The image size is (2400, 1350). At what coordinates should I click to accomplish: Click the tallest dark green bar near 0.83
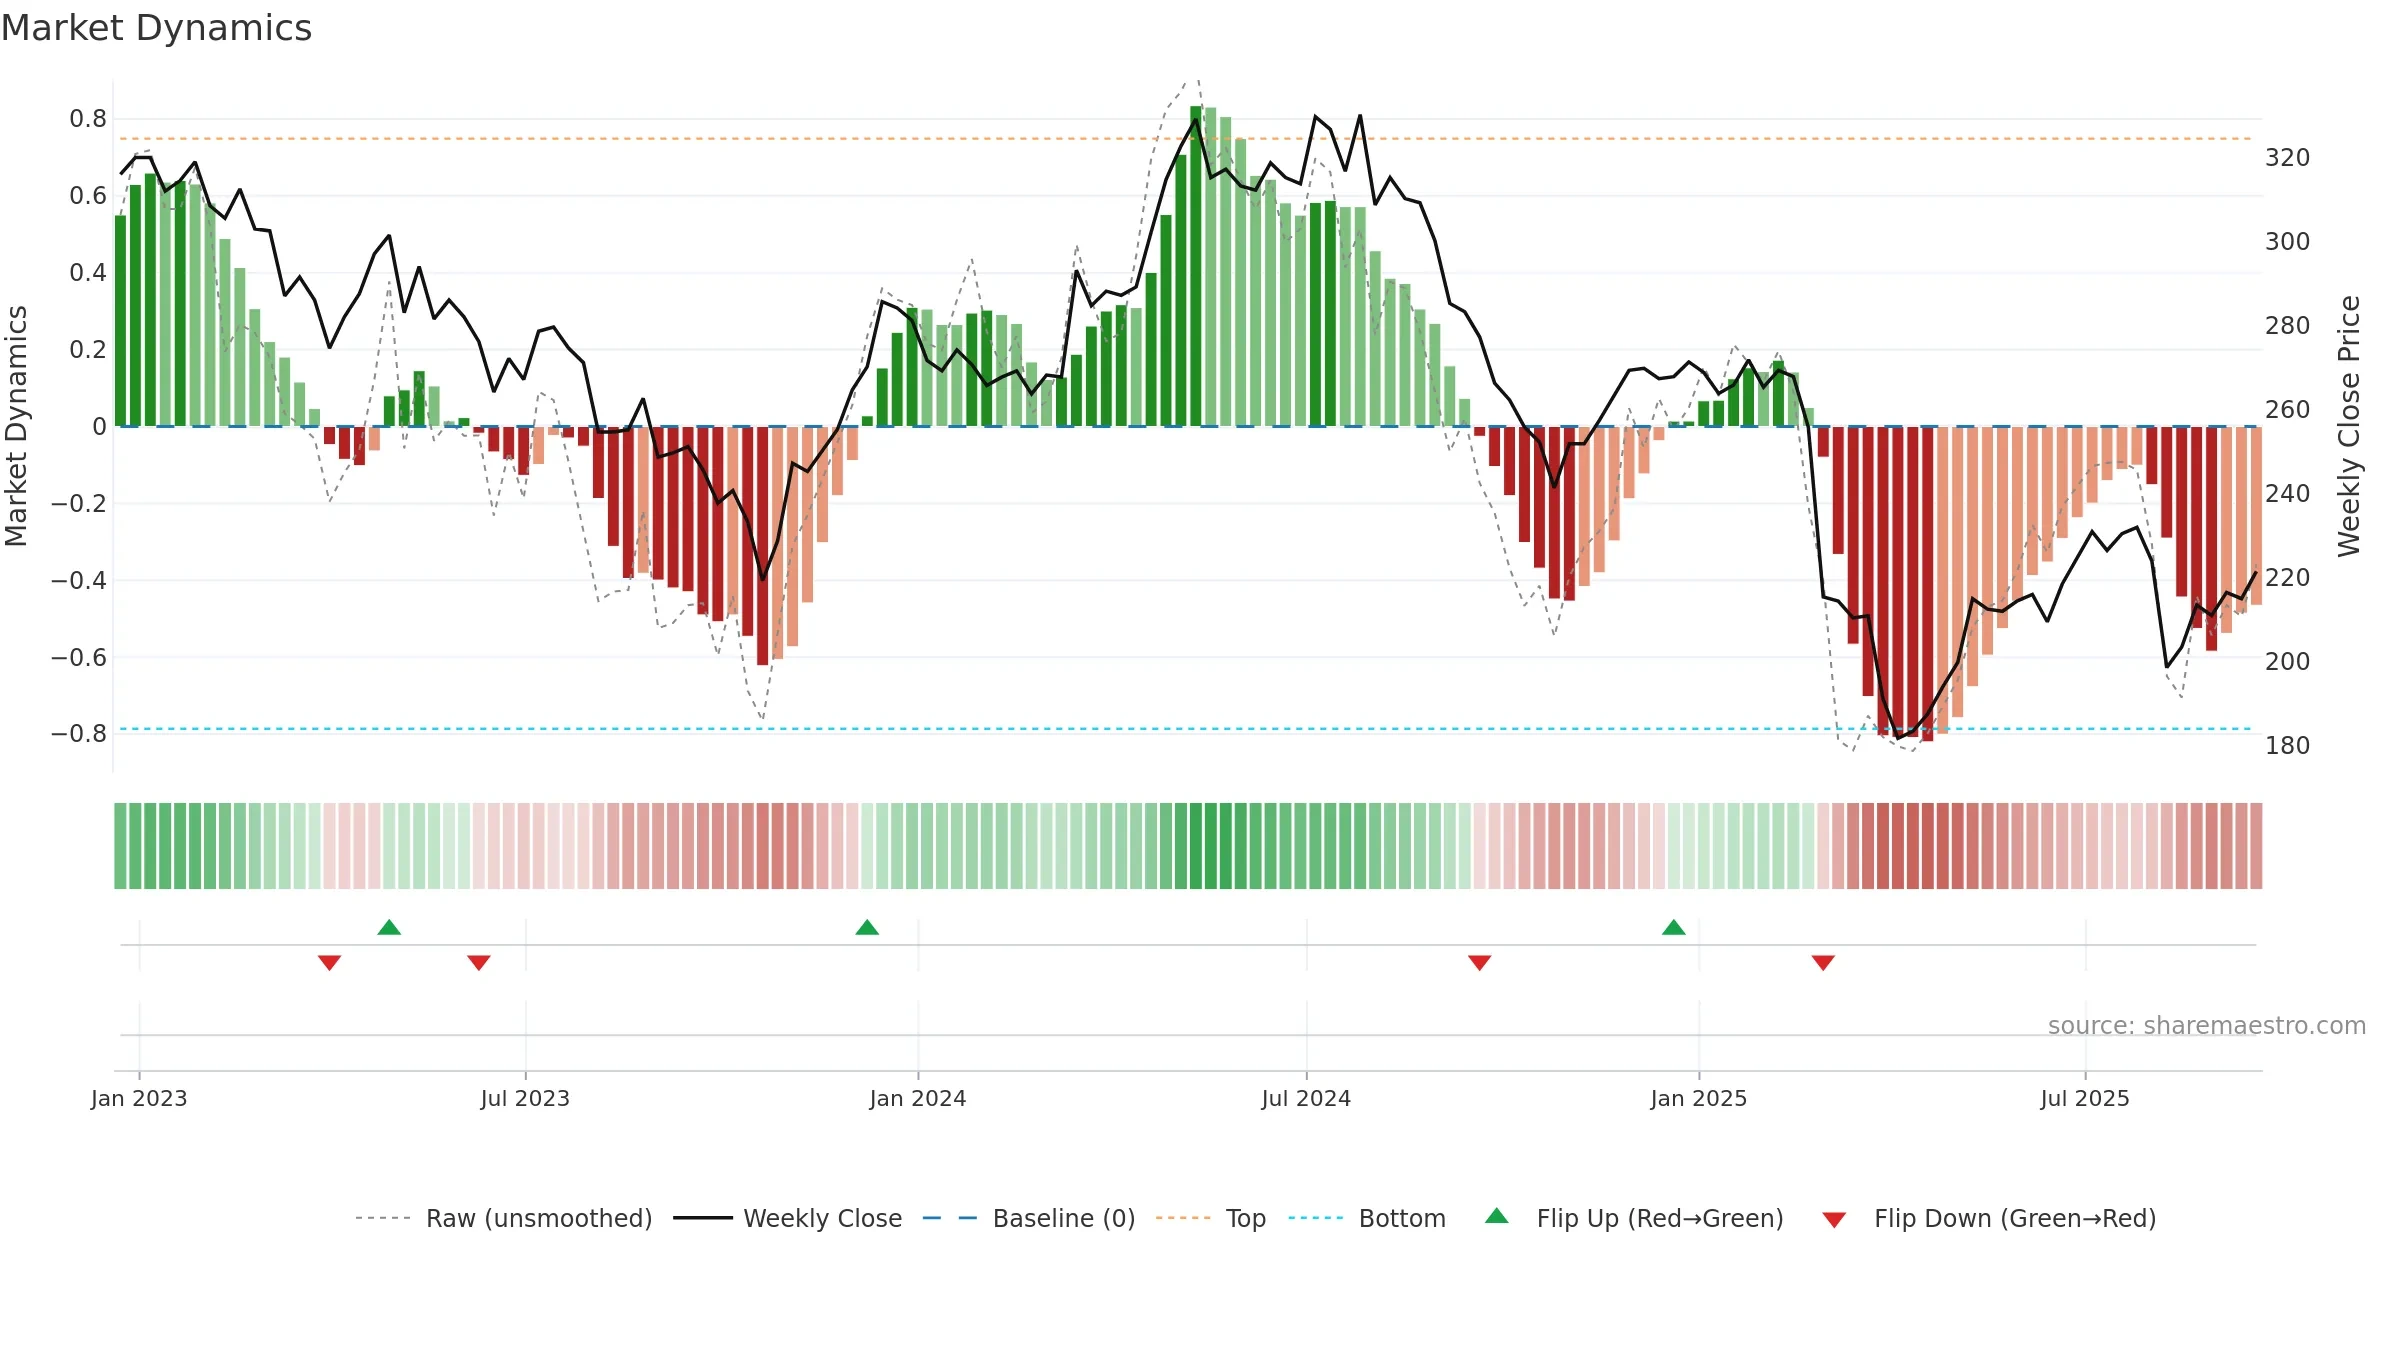(x=1196, y=266)
